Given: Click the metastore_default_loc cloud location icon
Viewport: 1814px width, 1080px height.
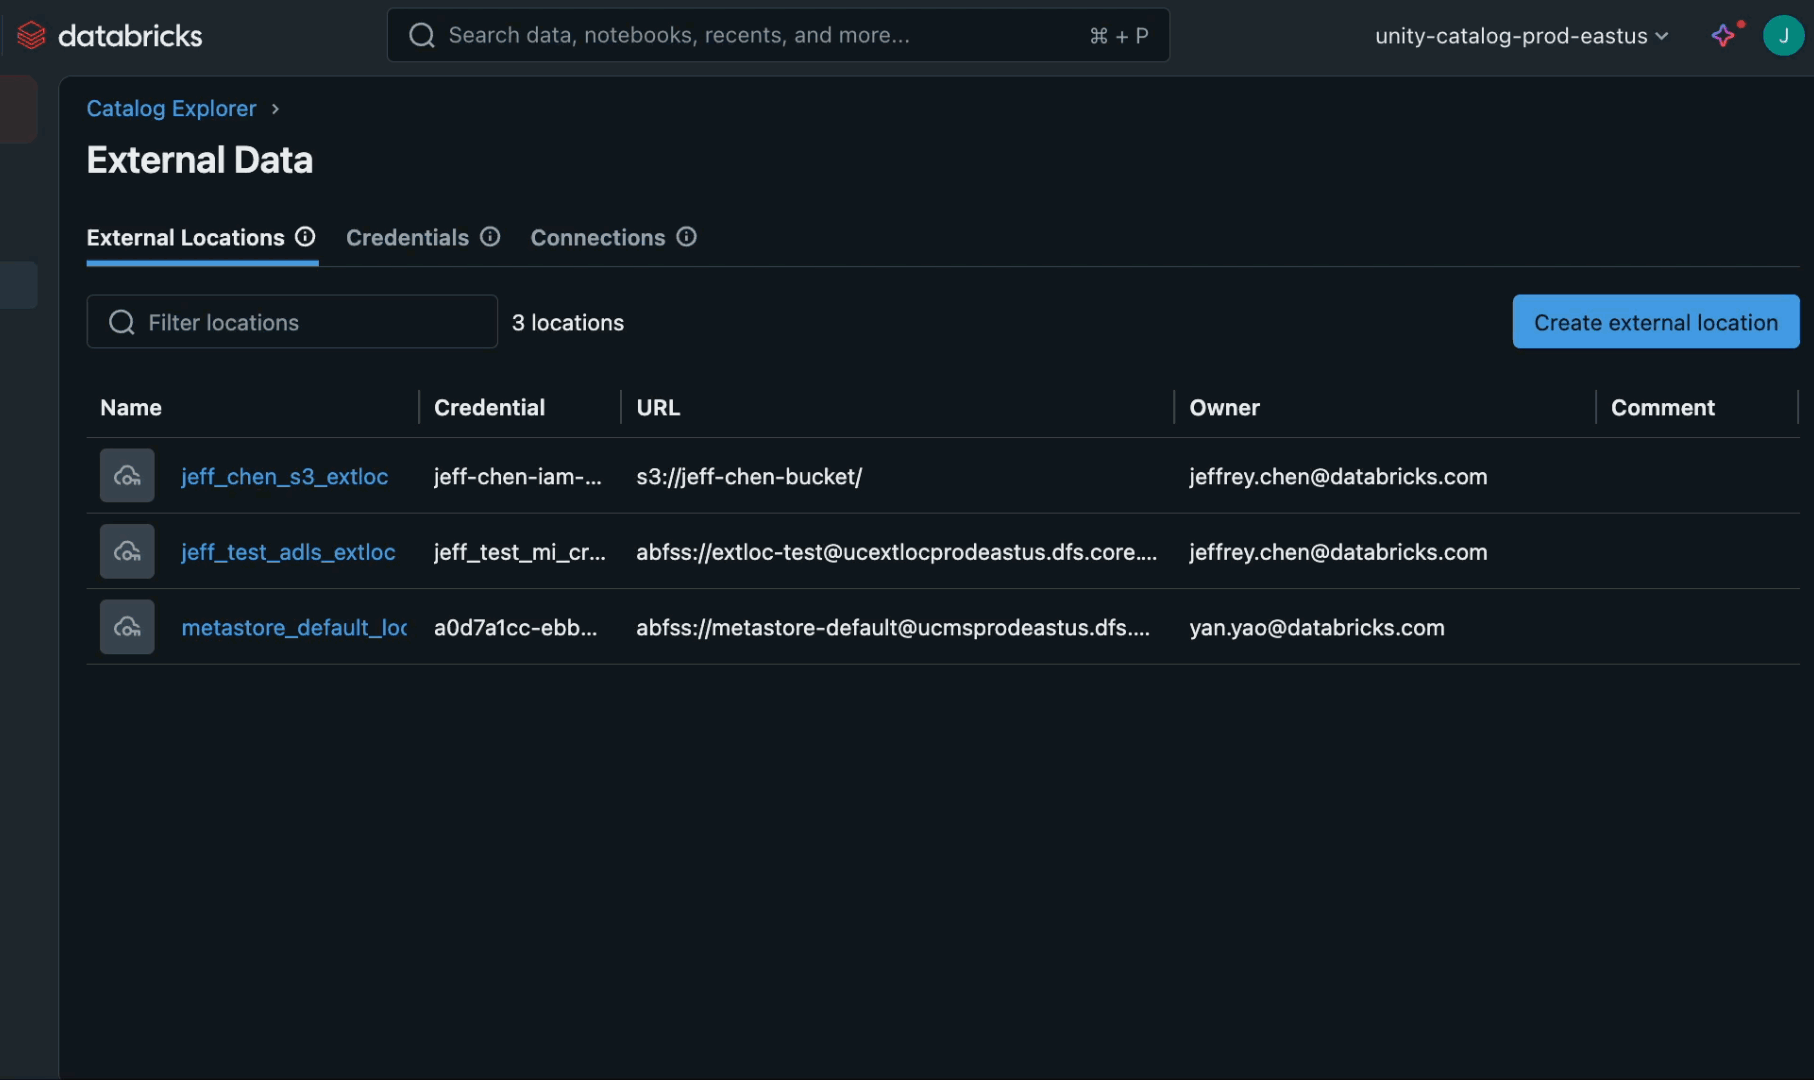Looking at the screenshot, I should point(127,627).
